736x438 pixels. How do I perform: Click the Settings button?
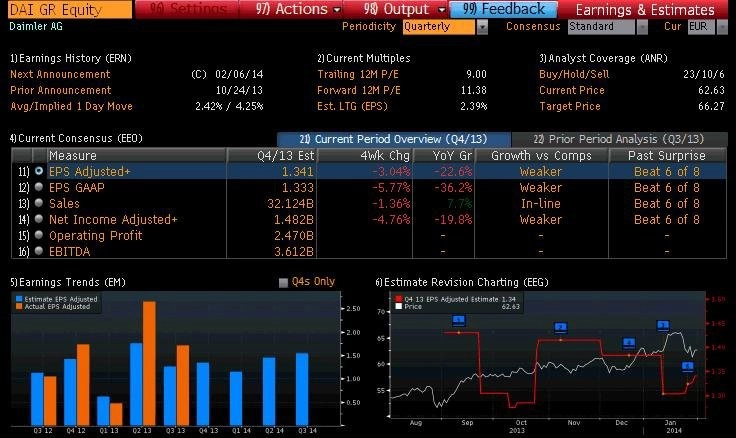[187, 9]
